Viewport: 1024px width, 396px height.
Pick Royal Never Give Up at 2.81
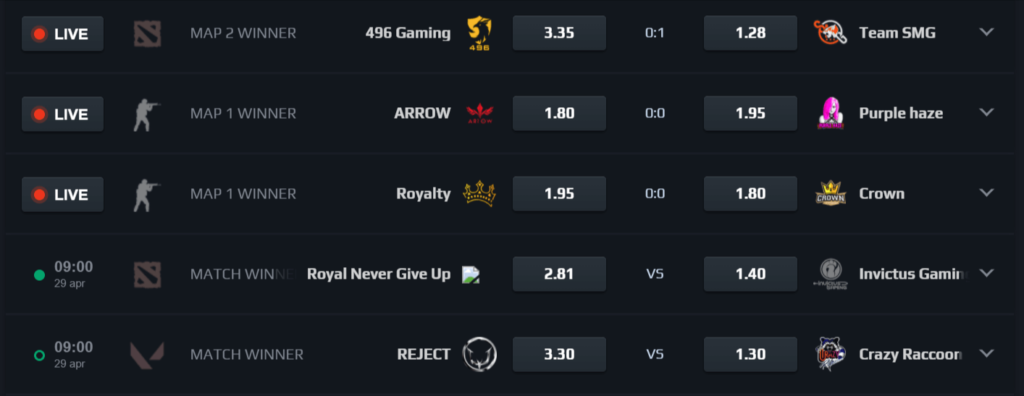tap(559, 274)
